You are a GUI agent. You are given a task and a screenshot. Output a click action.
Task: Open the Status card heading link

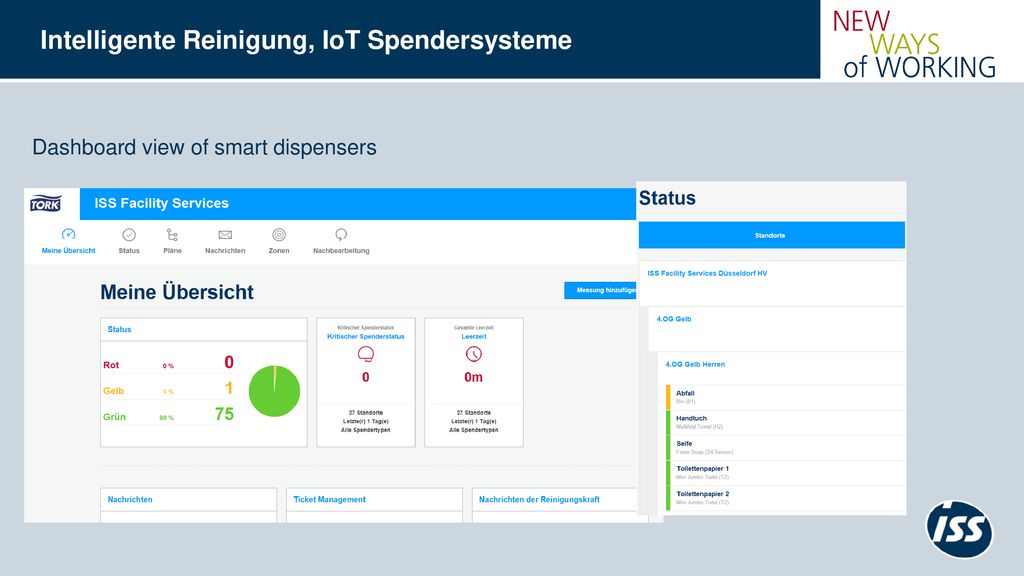(120, 330)
